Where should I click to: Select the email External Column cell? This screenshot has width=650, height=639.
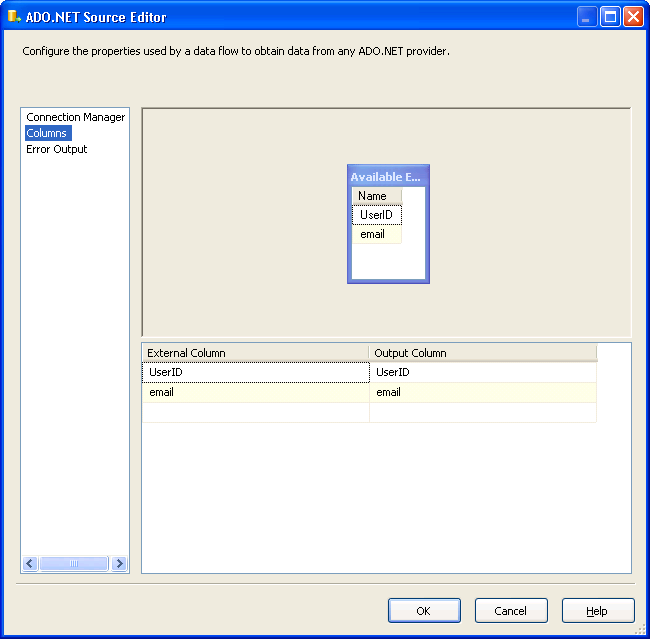click(x=255, y=392)
